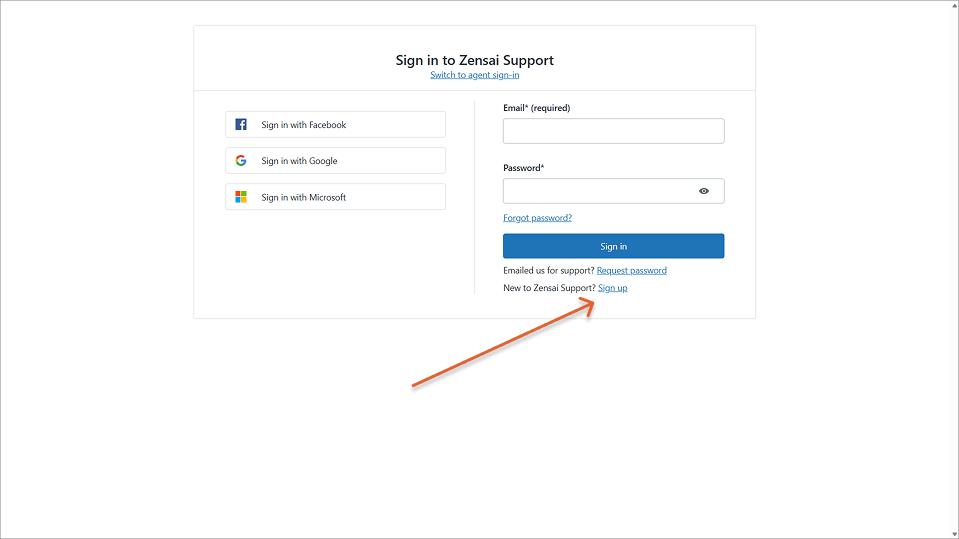
Task: Follow the Sign up link
Action: click(x=613, y=288)
